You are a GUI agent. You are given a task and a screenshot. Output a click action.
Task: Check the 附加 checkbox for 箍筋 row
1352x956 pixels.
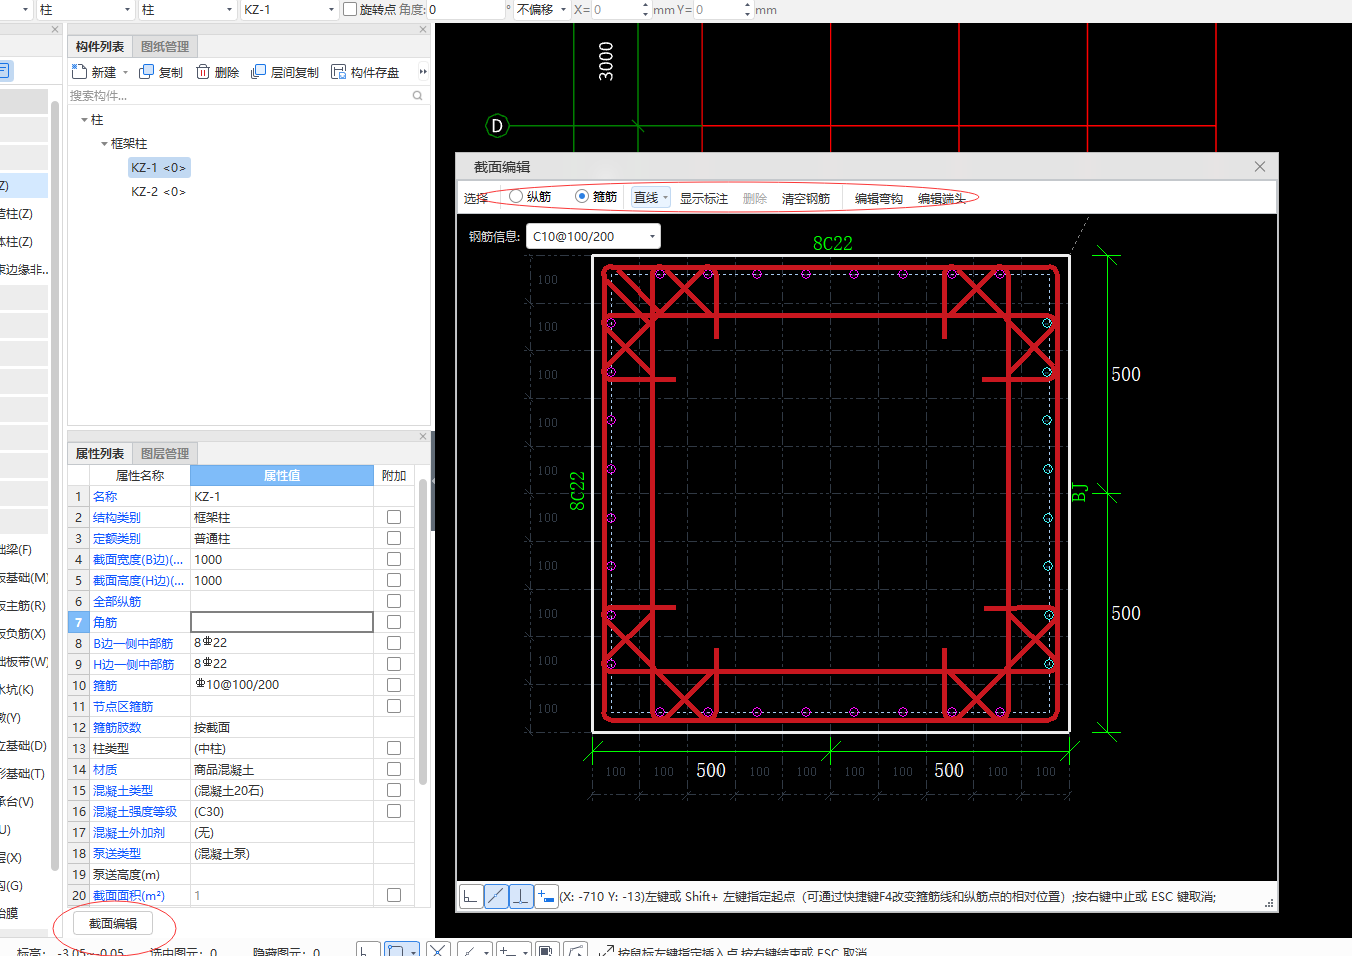click(x=394, y=685)
